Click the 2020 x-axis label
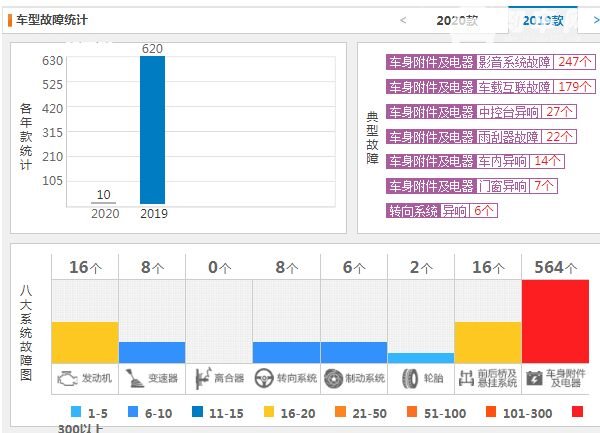The image size is (600, 433). (105, 213)
